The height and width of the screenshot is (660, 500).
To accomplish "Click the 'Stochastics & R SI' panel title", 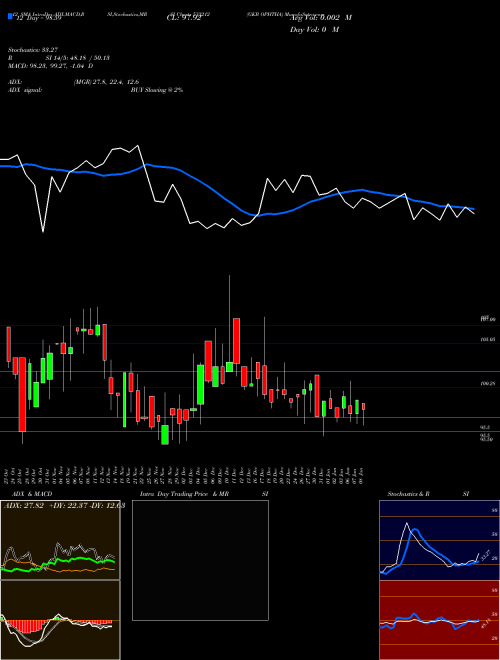I will (x=428, y=494).
